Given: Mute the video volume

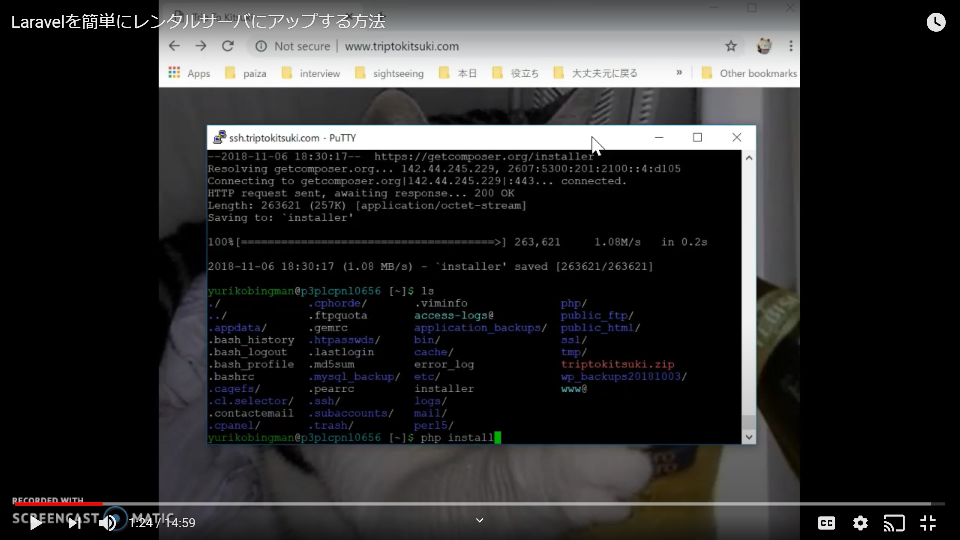Looking at the screenshot, I should pos(108,523).
